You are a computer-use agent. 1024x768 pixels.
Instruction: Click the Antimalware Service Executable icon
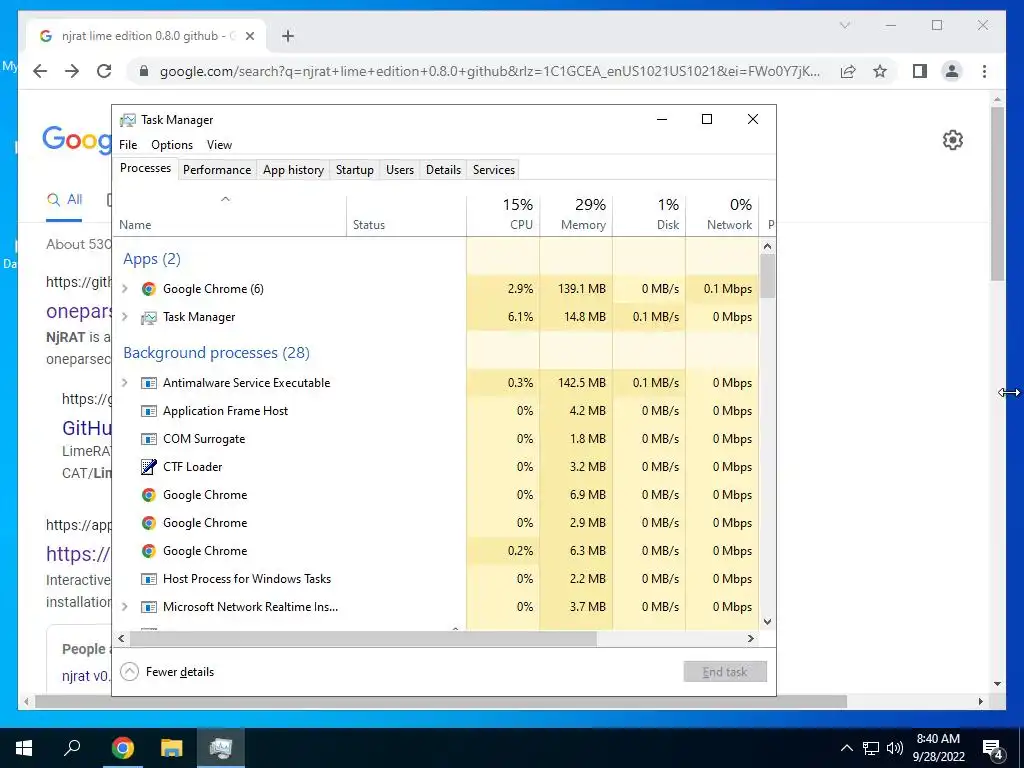(x=149, y=383)
